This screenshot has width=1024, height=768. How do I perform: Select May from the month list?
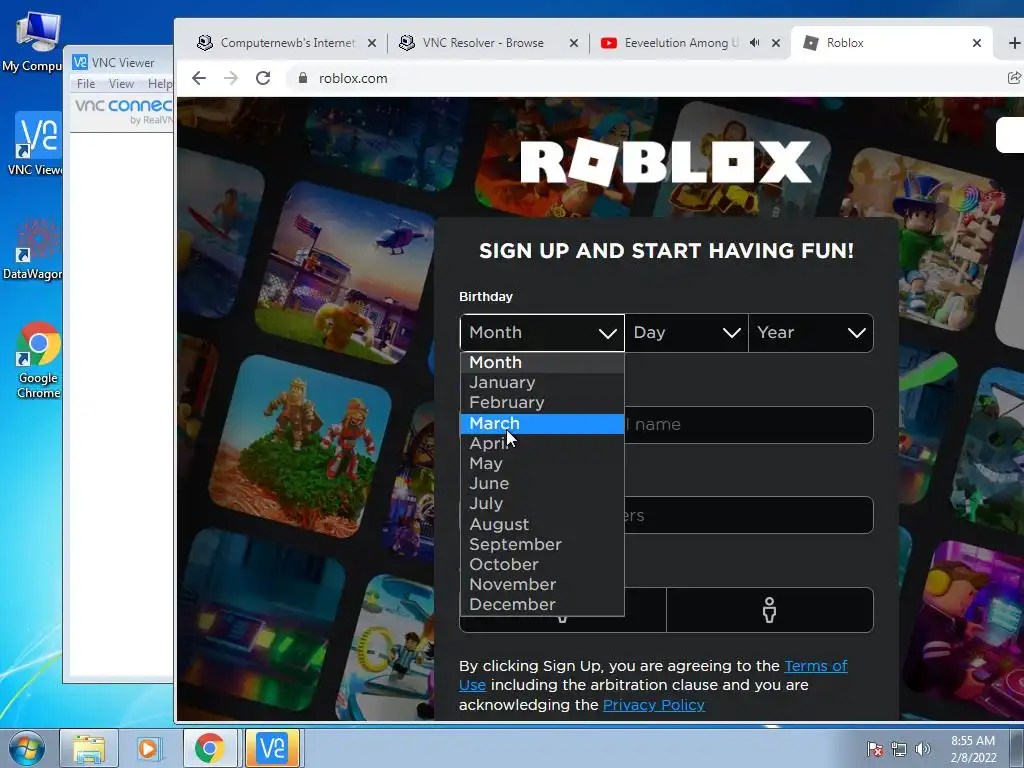[542, 464]
